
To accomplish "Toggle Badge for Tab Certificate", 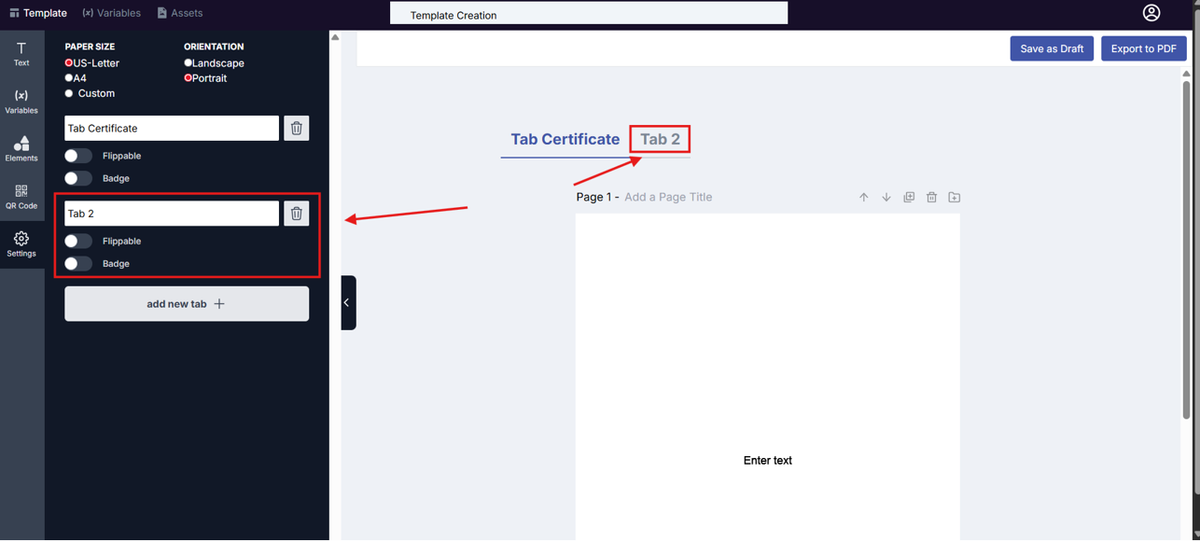I will click(x=78, y=178).
